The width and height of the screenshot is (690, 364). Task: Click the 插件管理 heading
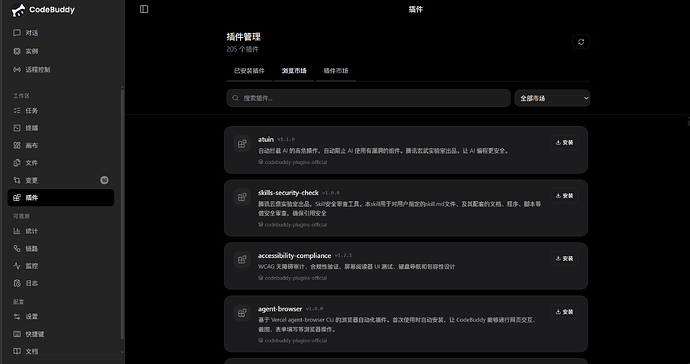click(243, 37)
